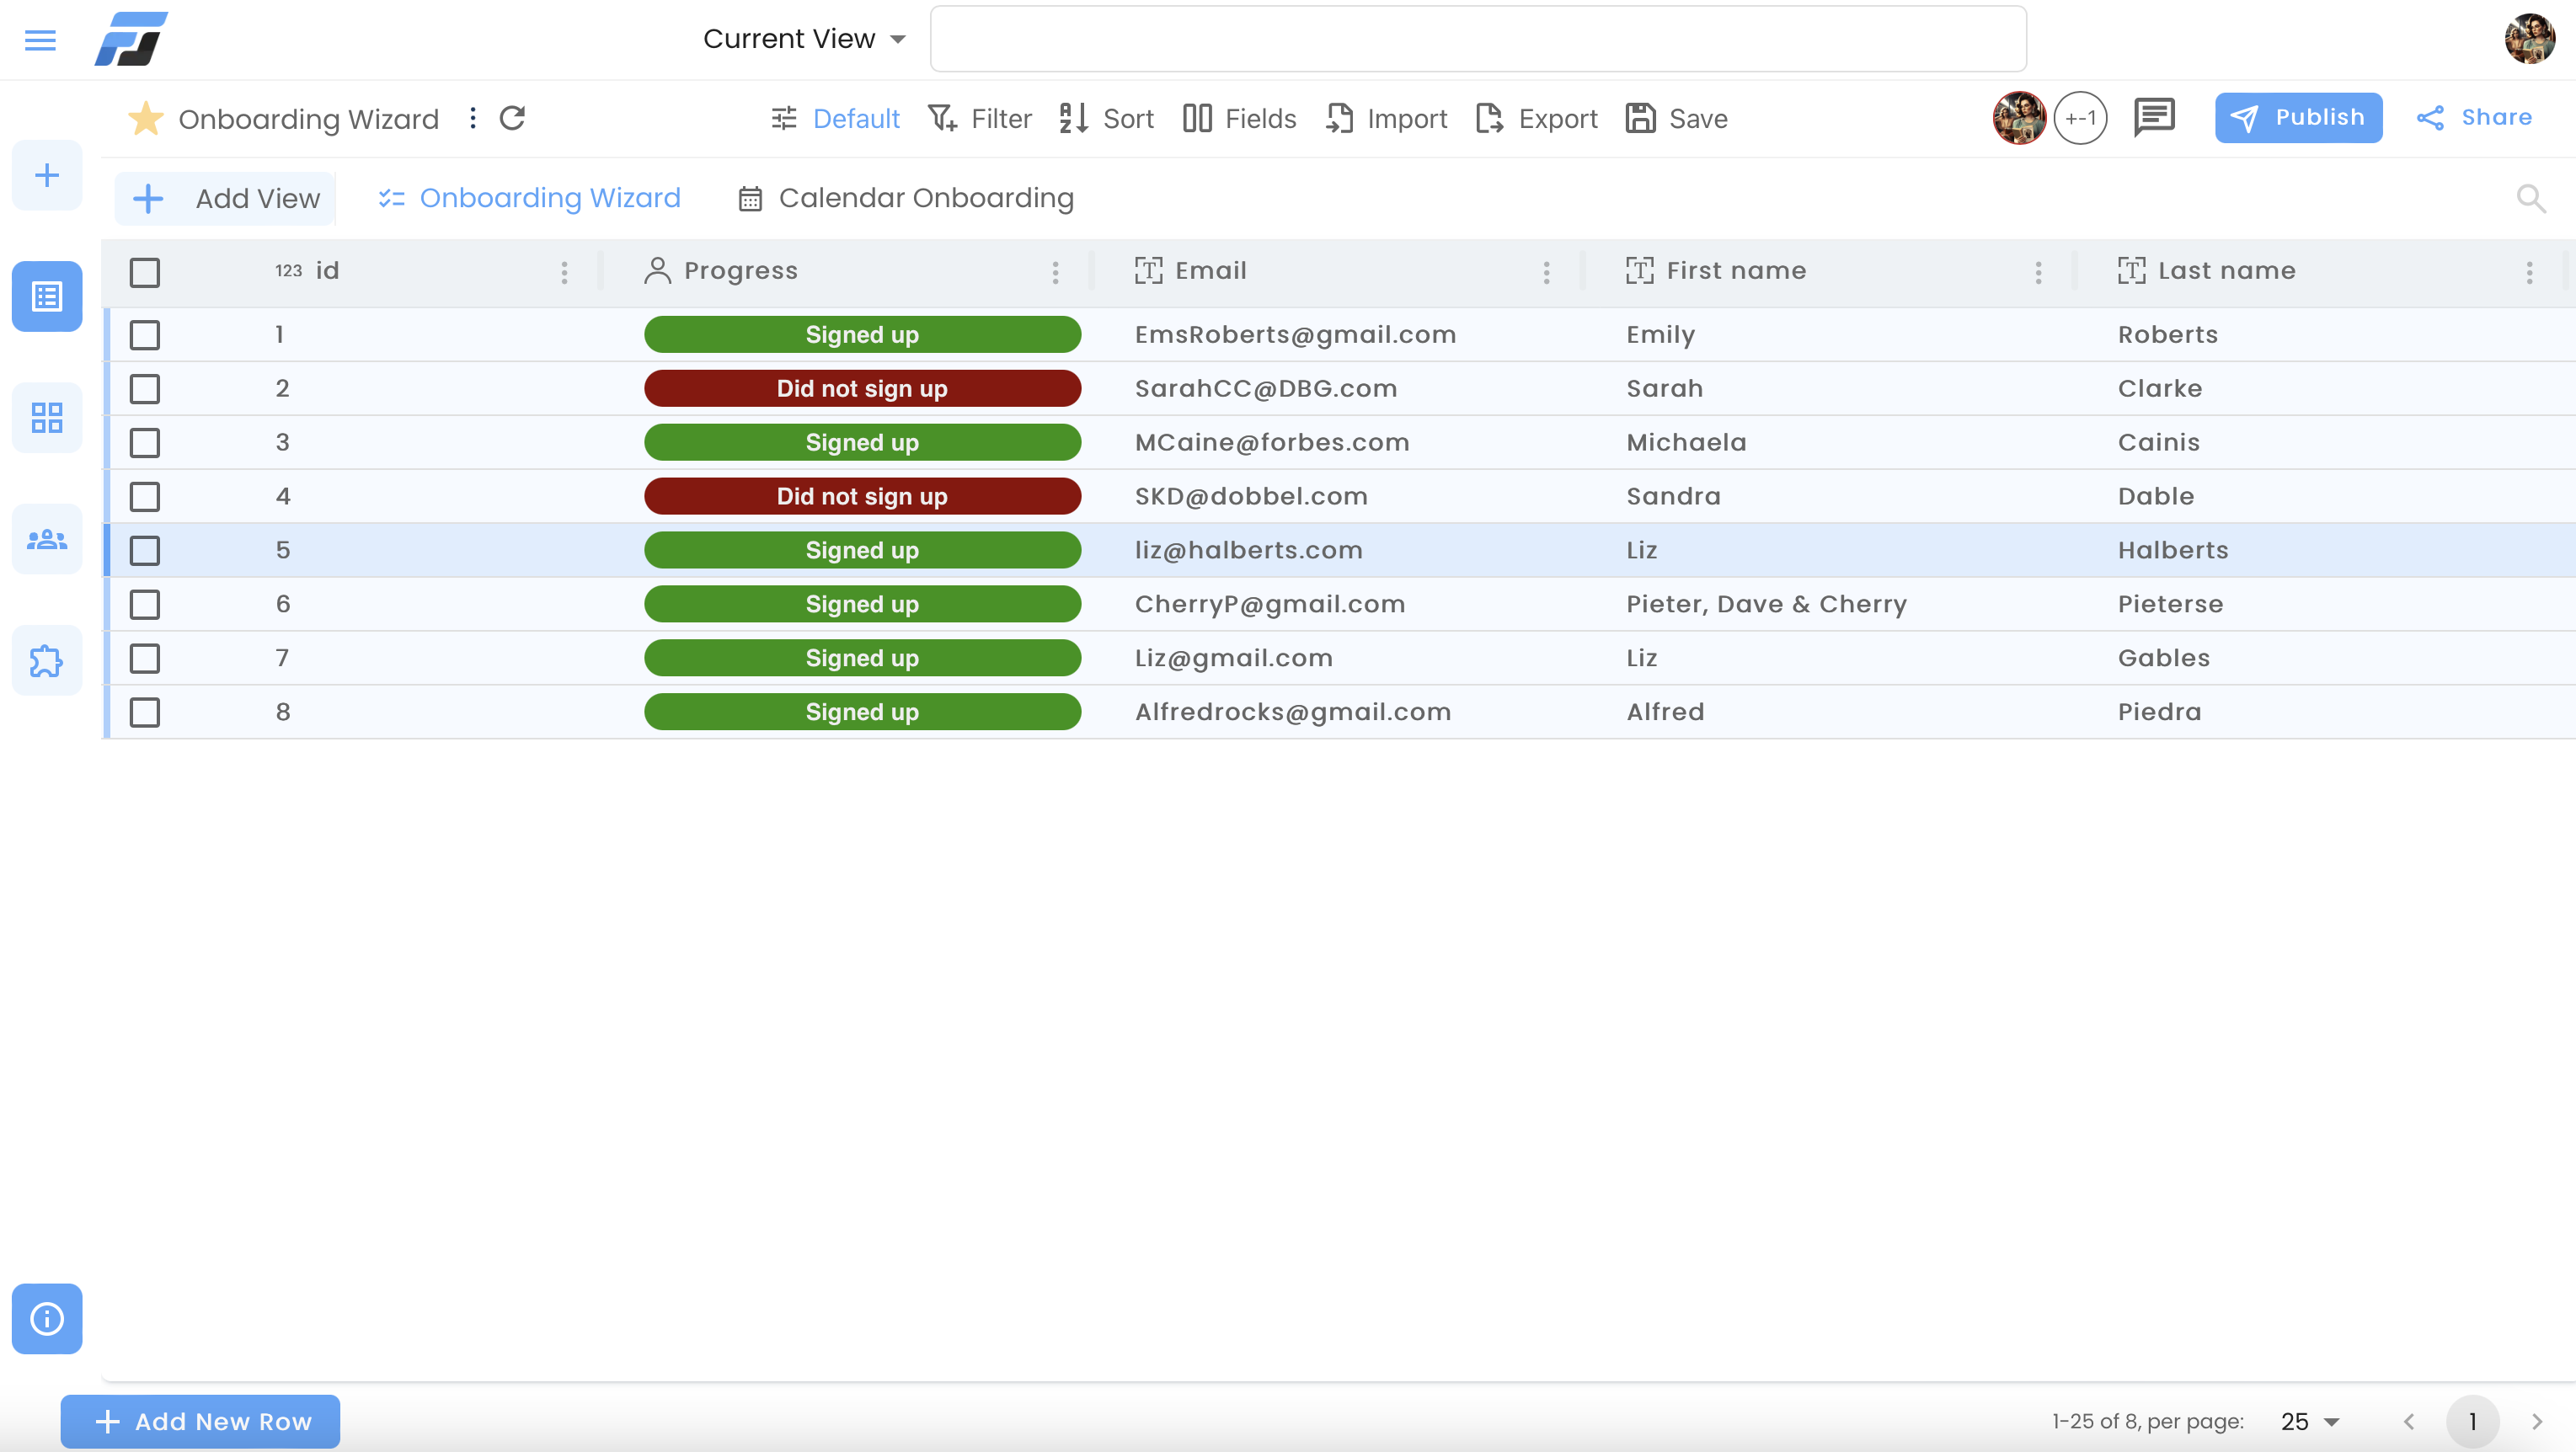
Task: Click the app logo icon
Action: point(131,39)
